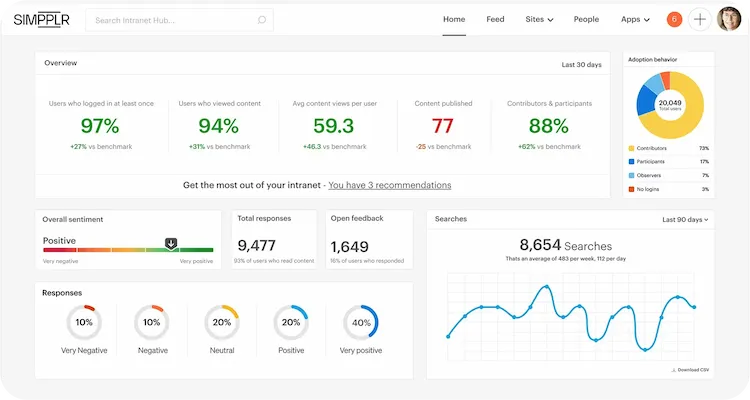
Task: Click the sentiment marker on the scale
Action: (x=171, y=243)
